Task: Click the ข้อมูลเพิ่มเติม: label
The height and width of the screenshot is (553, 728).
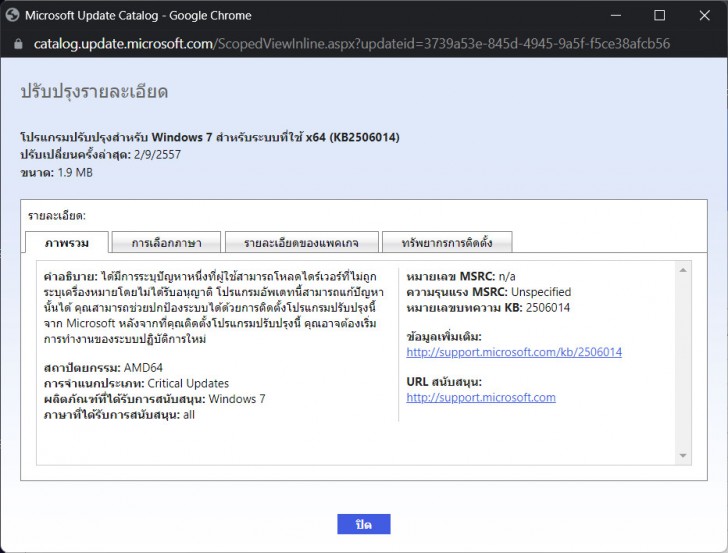Action: coord(444,337)
